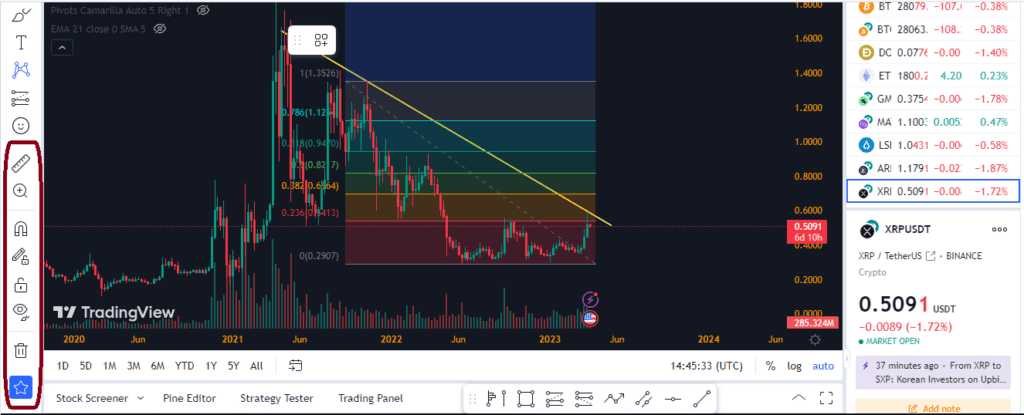
Task: Toggle visibility of Pivots Camarilla indicator
Action: pos(203,9)
